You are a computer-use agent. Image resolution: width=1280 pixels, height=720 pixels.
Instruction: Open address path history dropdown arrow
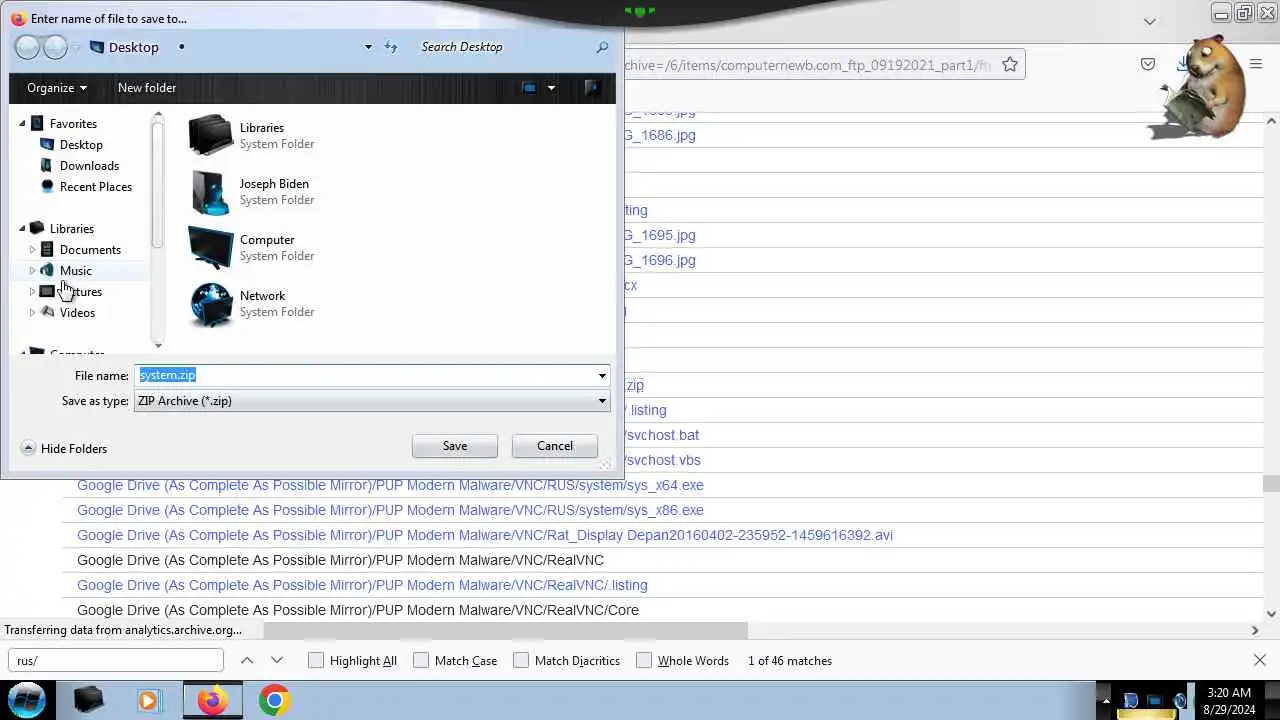click(368, 47)
